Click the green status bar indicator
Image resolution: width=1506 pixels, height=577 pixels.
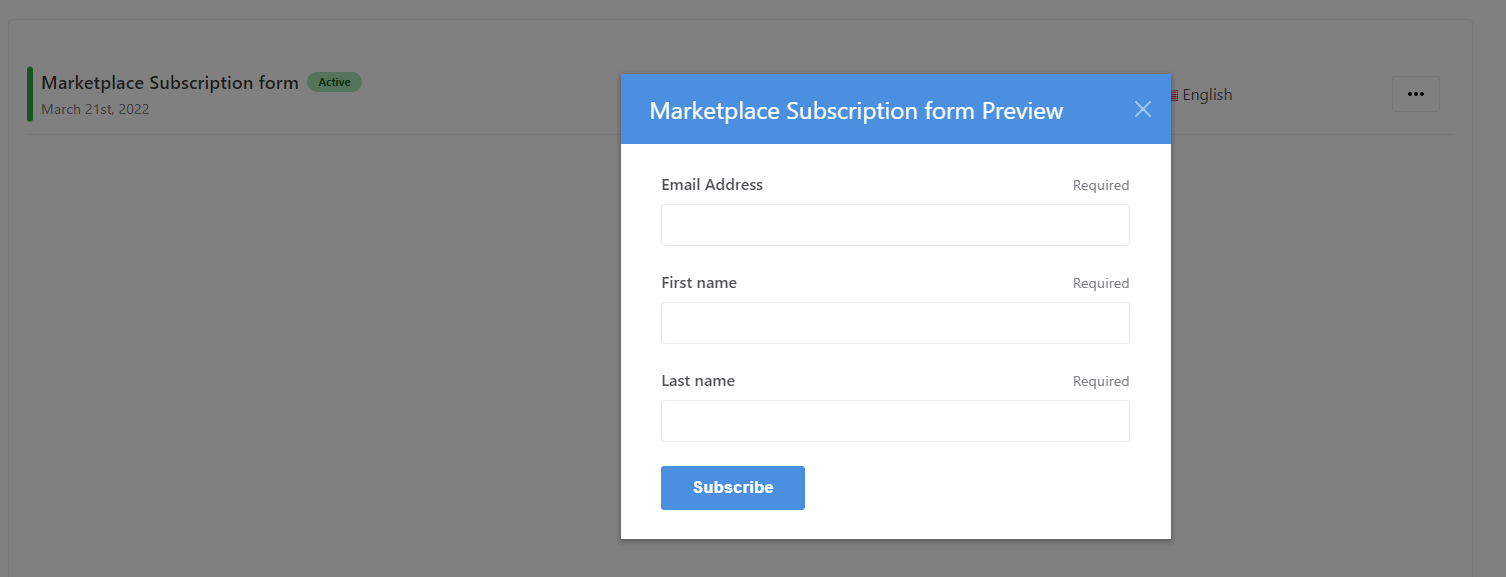(30, 94)
